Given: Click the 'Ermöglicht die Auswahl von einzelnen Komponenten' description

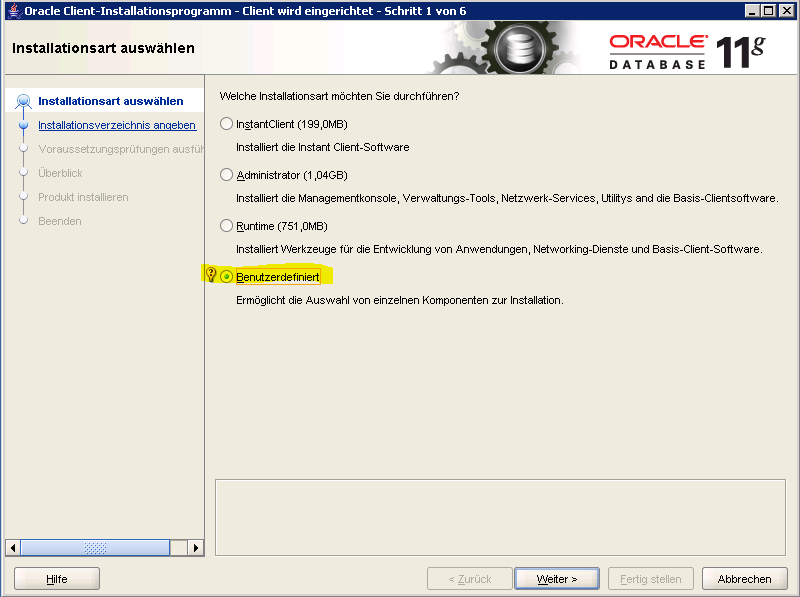Looking at the screenshot, I should tap(399, 300).
